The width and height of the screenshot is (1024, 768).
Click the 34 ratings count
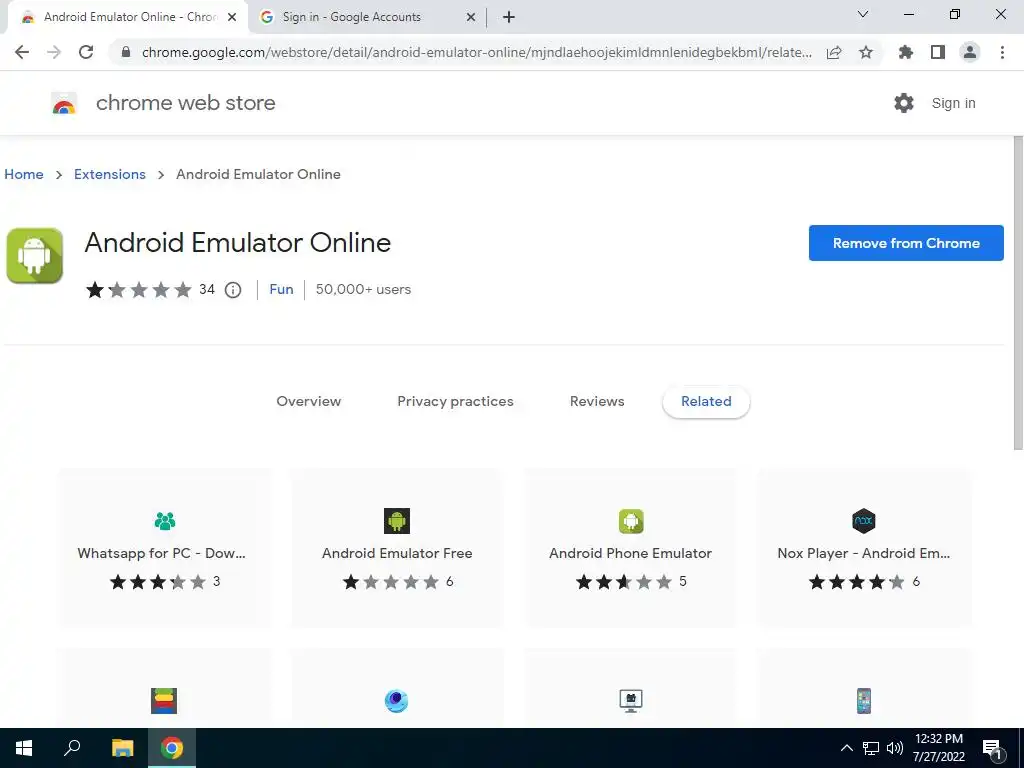[x=206, y=289]
